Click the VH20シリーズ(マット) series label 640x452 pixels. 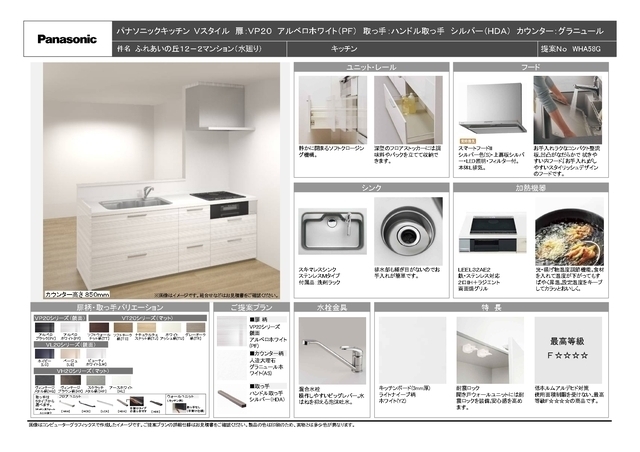pos(83,371)
